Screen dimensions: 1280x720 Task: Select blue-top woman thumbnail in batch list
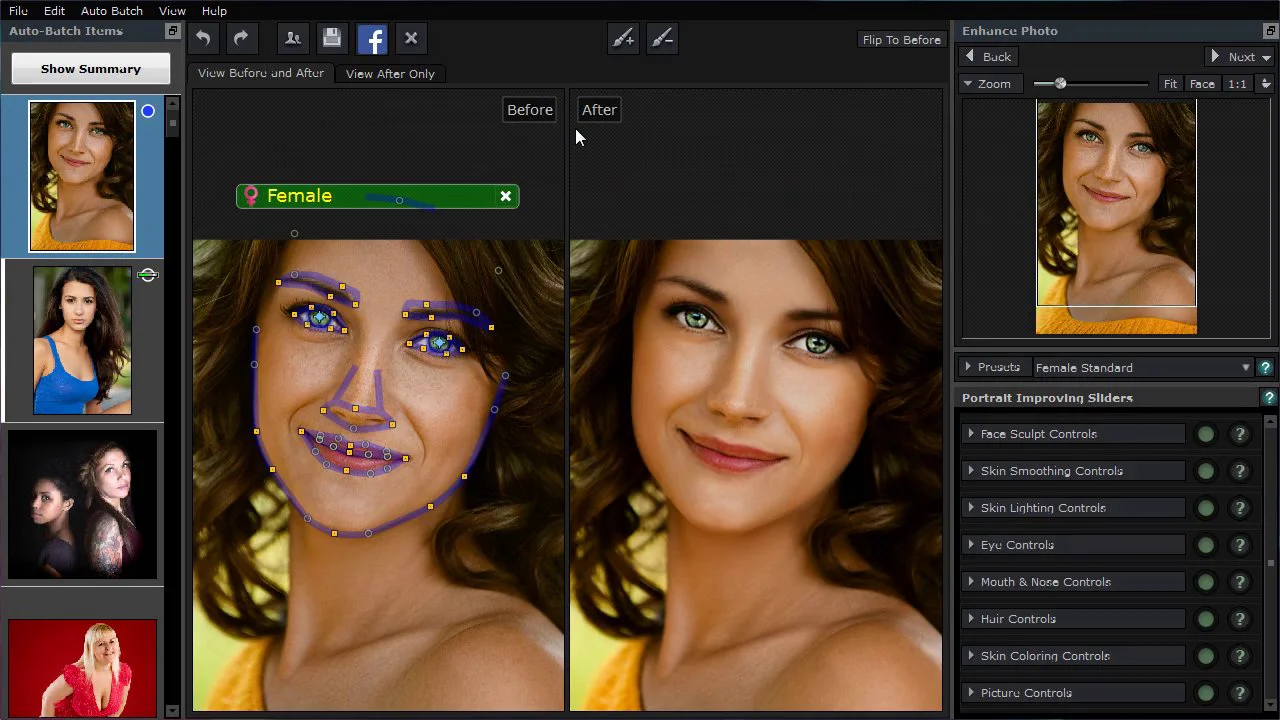[x=82, y=340]
